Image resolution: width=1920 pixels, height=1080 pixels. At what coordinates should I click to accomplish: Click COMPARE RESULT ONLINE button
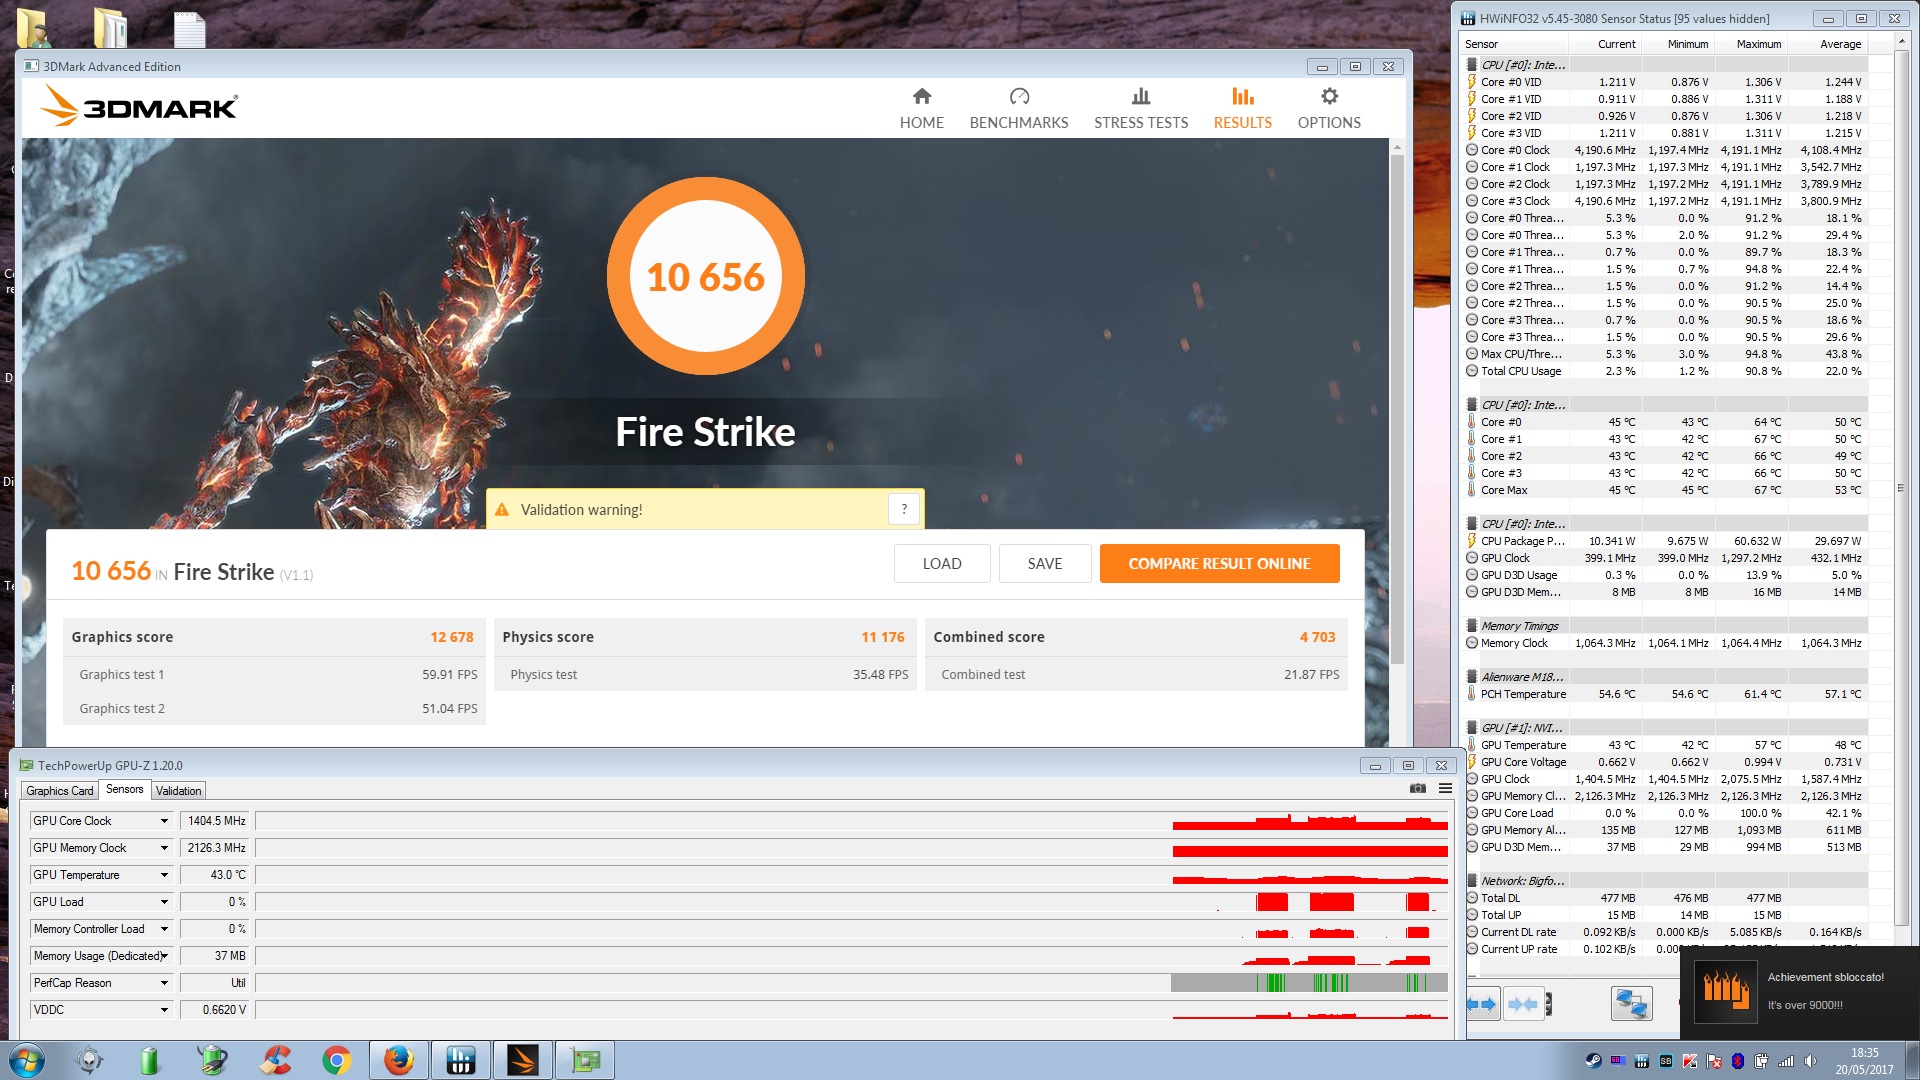coord(1219,564)
